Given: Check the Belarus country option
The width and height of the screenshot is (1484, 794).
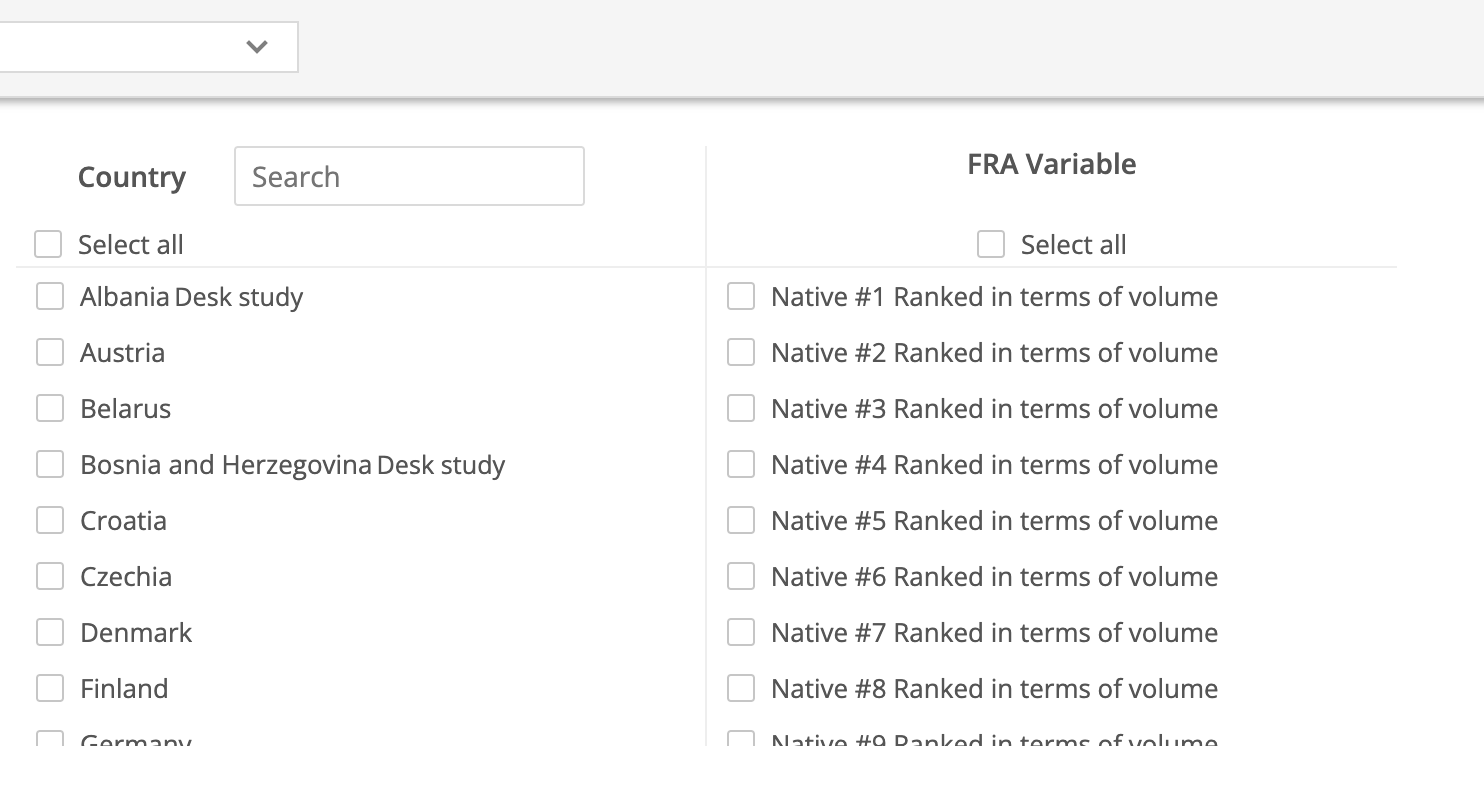Looking at the screenshot, I should 49,408.
